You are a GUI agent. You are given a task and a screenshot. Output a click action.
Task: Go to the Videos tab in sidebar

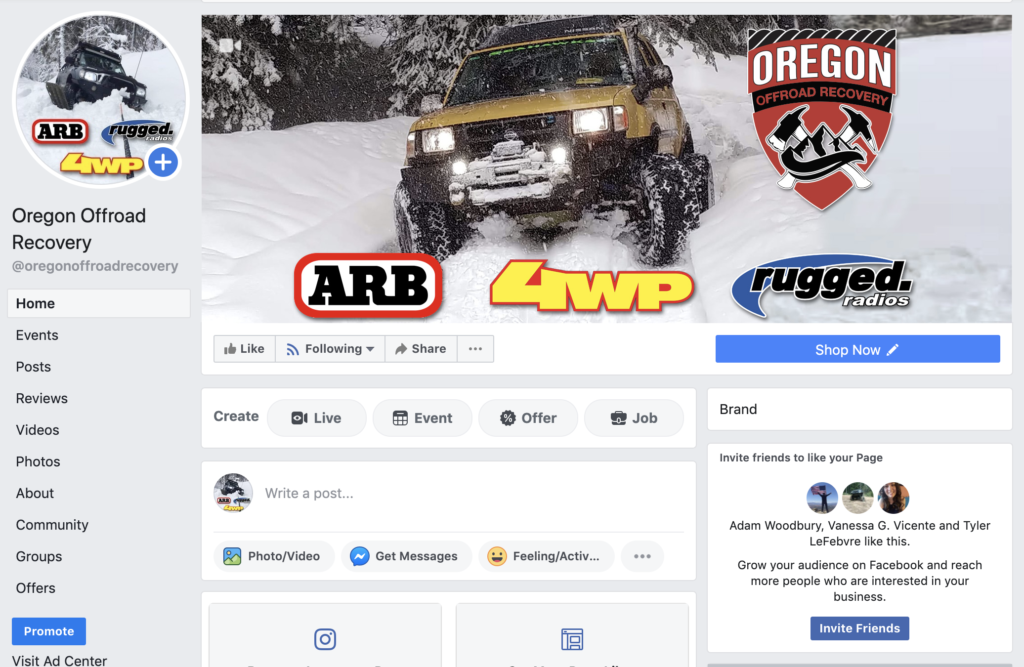37,430
